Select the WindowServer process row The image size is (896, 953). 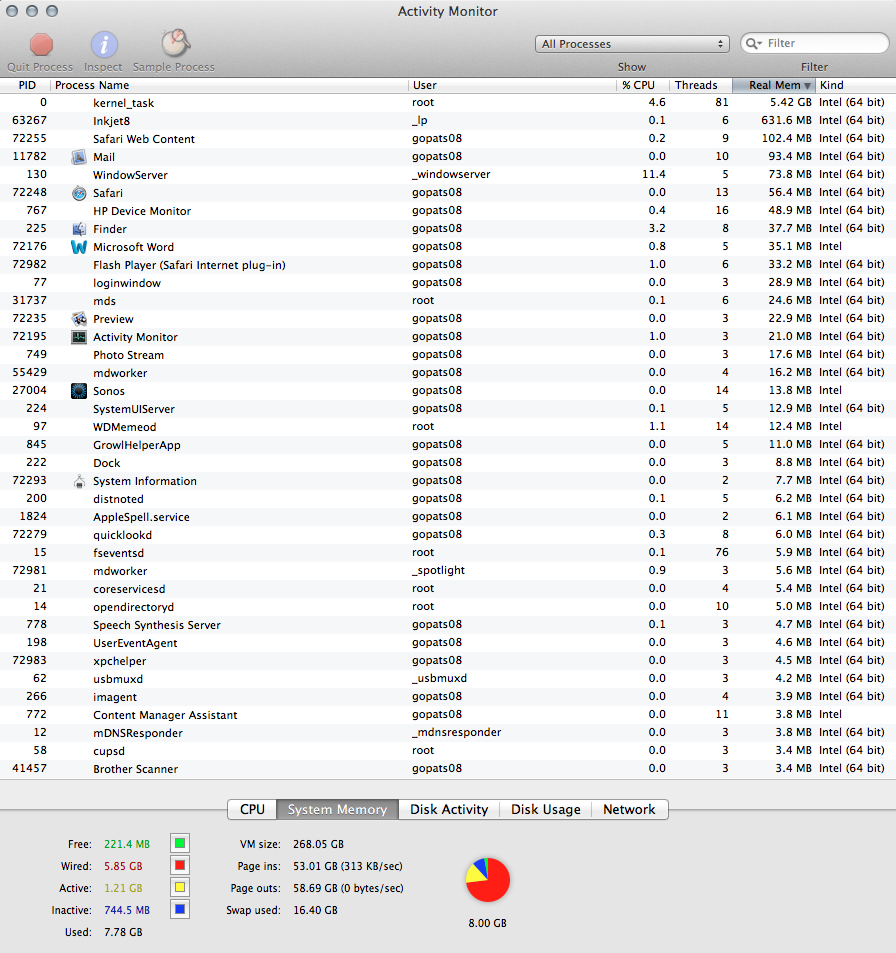pyautogui.click(x=448, y=174)
